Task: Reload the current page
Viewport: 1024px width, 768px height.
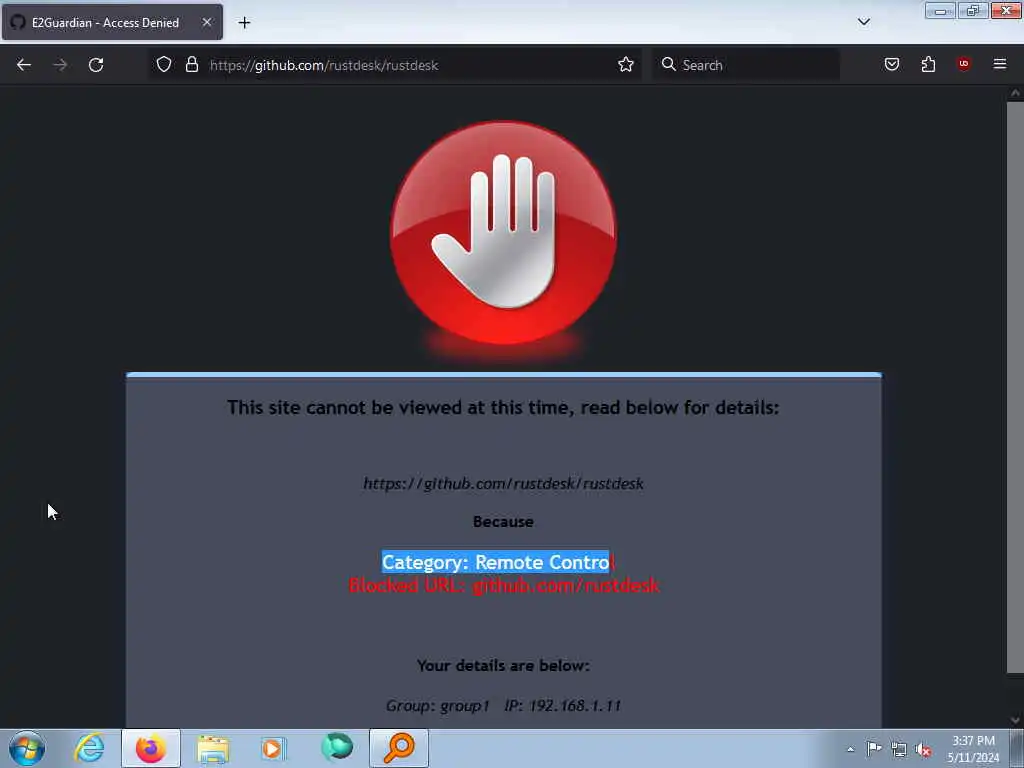Action: [x=96, y=65]
